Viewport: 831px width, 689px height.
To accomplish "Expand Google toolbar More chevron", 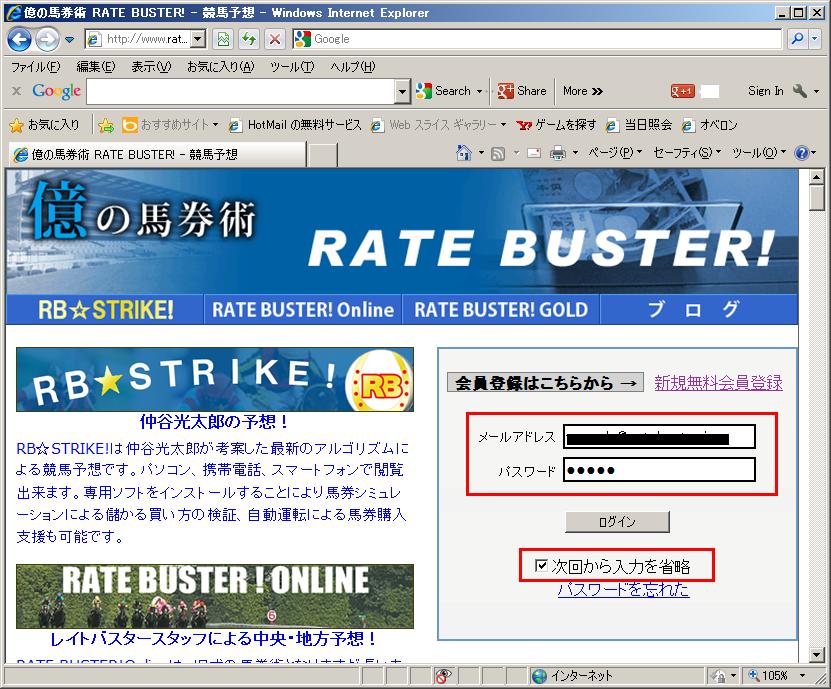I will pos(583,91).
